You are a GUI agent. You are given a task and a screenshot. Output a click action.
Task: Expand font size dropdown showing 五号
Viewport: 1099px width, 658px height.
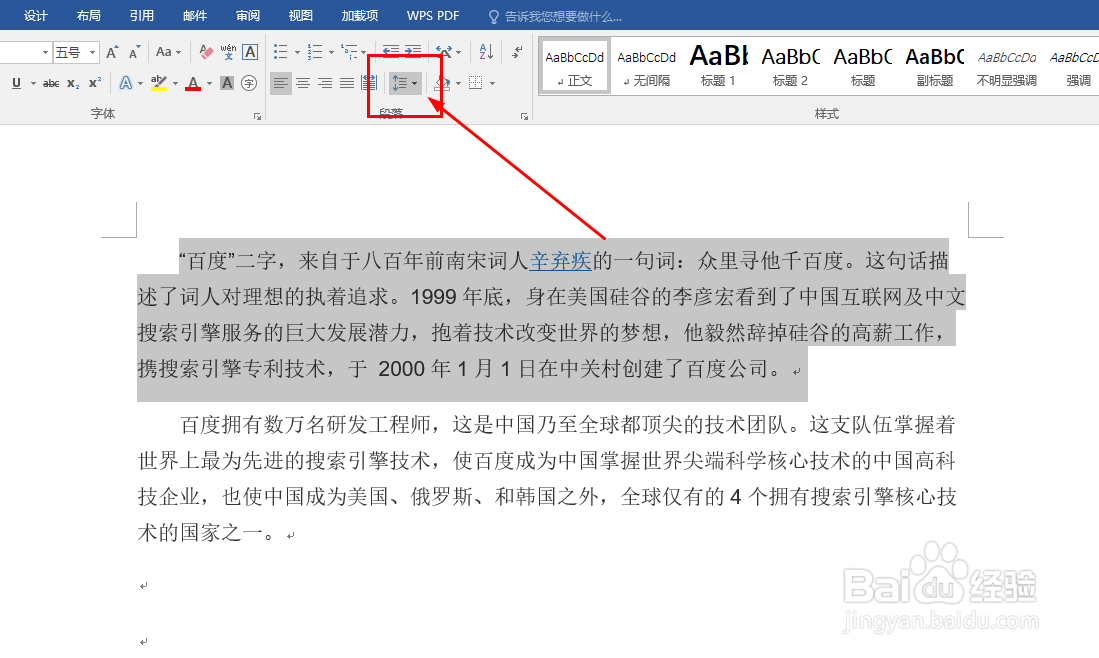click(x=92, y=53)
